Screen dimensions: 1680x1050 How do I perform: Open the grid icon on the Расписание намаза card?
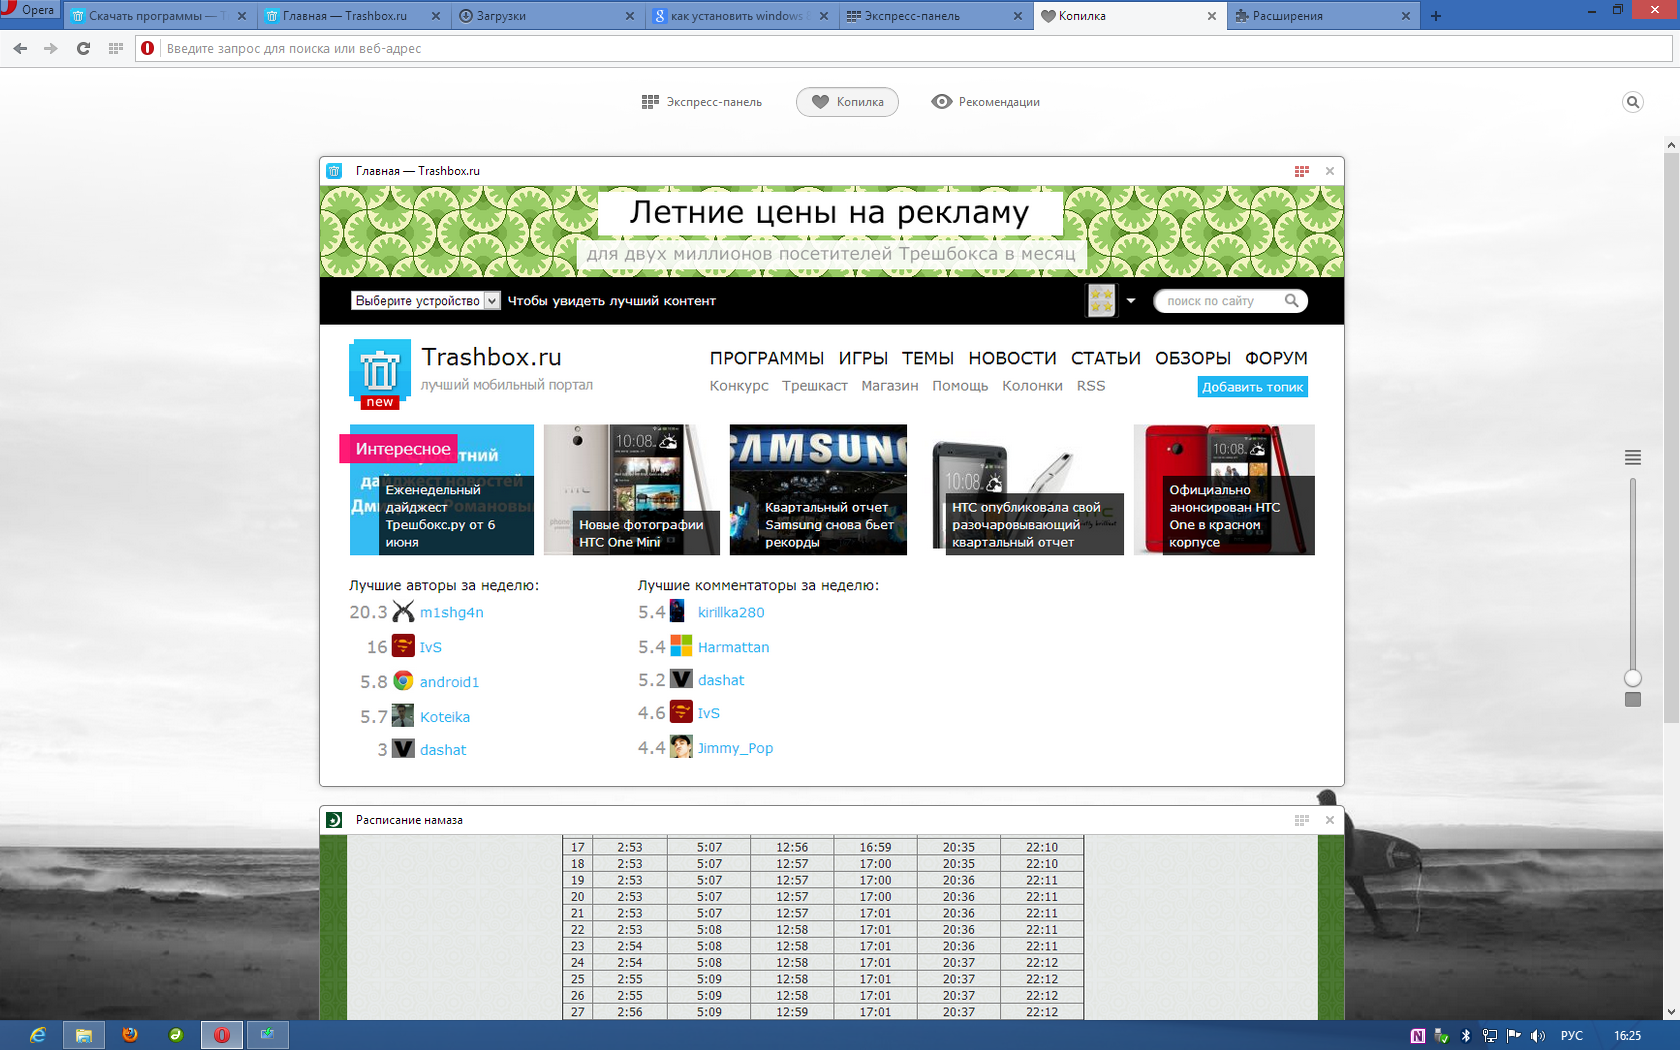[x=1301, y=820]
